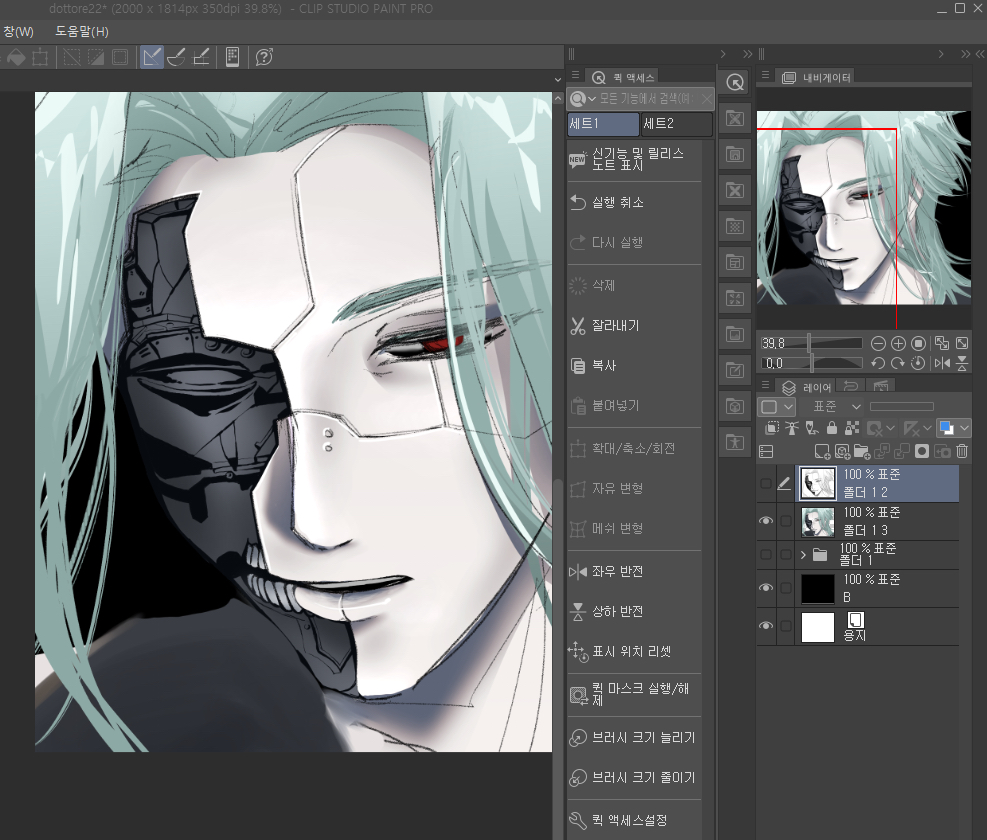Screen dimensions: 987x840
Task: Expand the 폴더 1 folder
Action: pos(803,555)
